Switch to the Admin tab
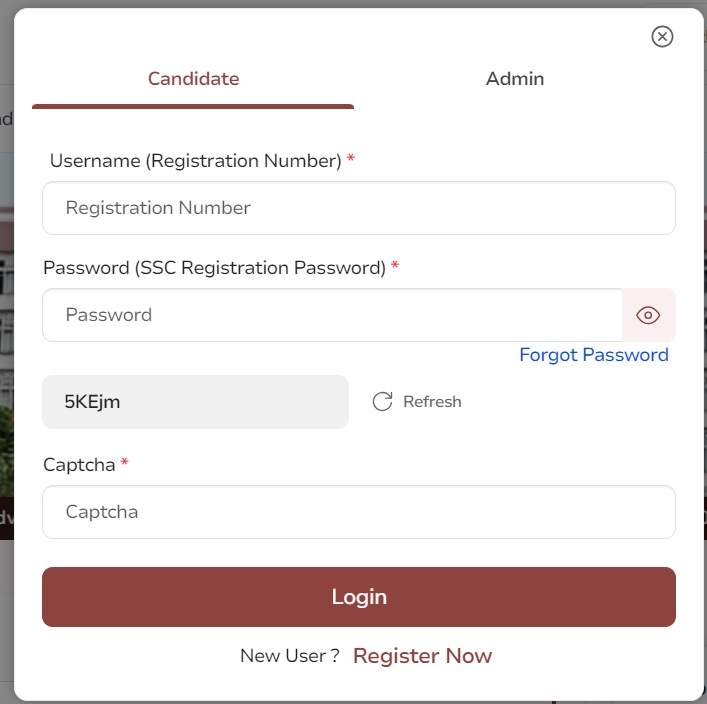Viewport: 707px width, 704px height. 515,79
